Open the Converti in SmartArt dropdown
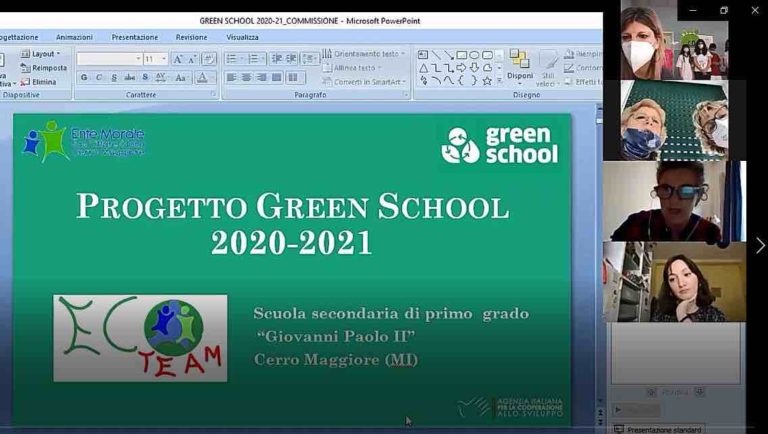 click(364, 82)
